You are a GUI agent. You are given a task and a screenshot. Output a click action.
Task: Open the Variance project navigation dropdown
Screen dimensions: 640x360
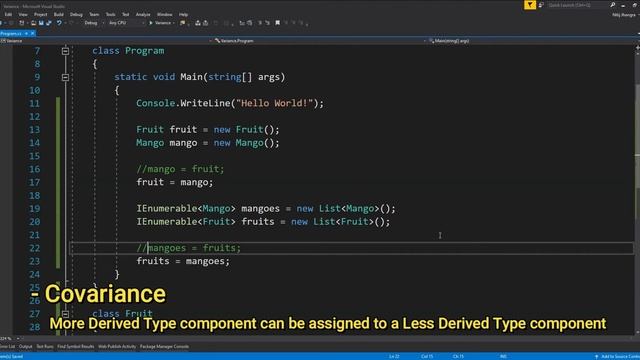click(x=106, y=41)
